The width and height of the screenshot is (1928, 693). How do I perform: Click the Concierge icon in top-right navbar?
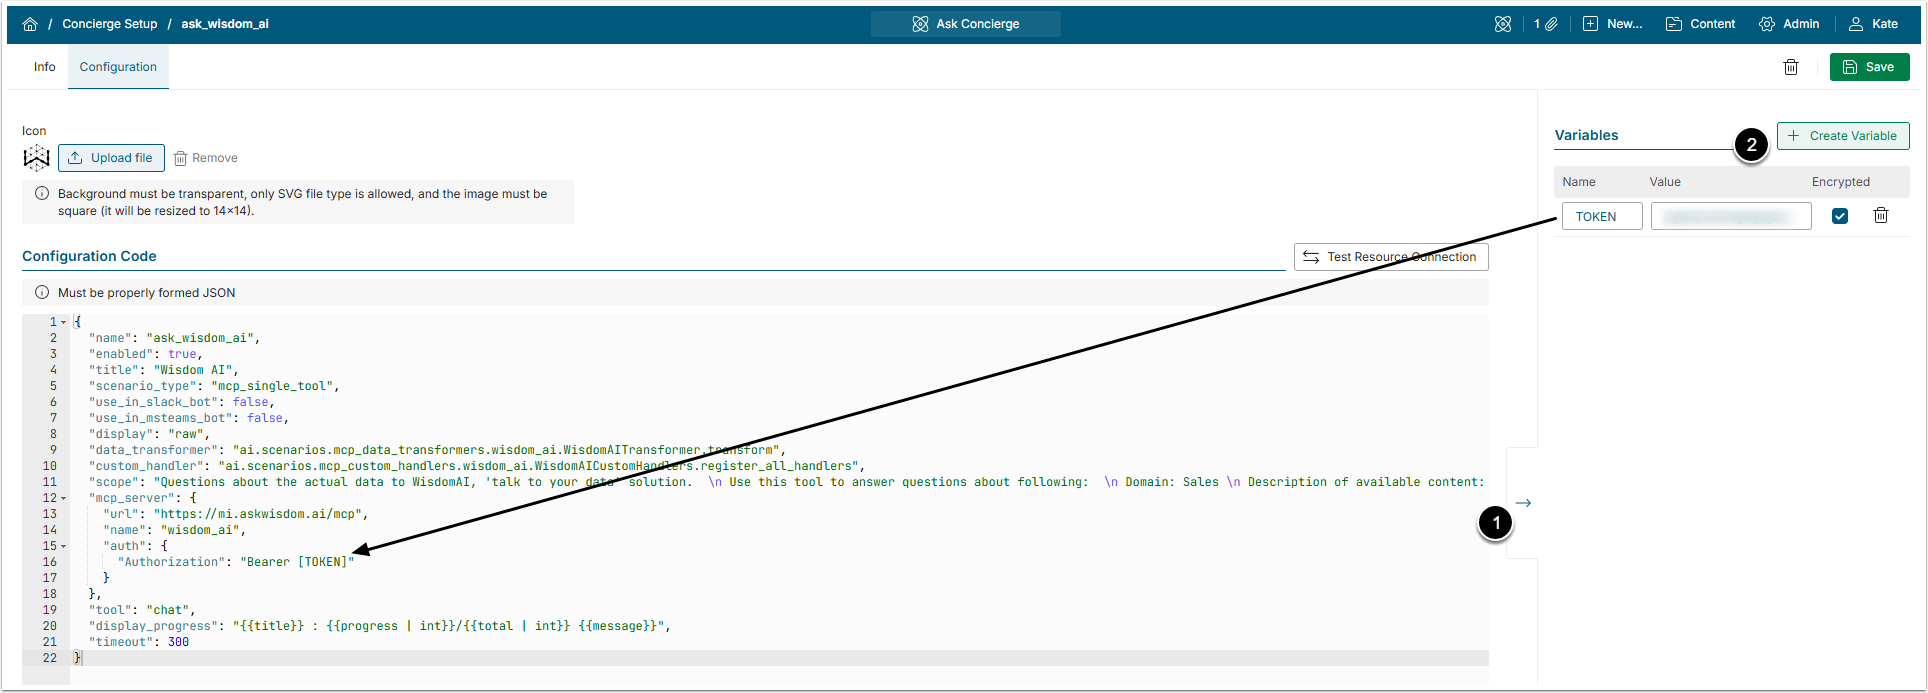(x=1502, y=24)
